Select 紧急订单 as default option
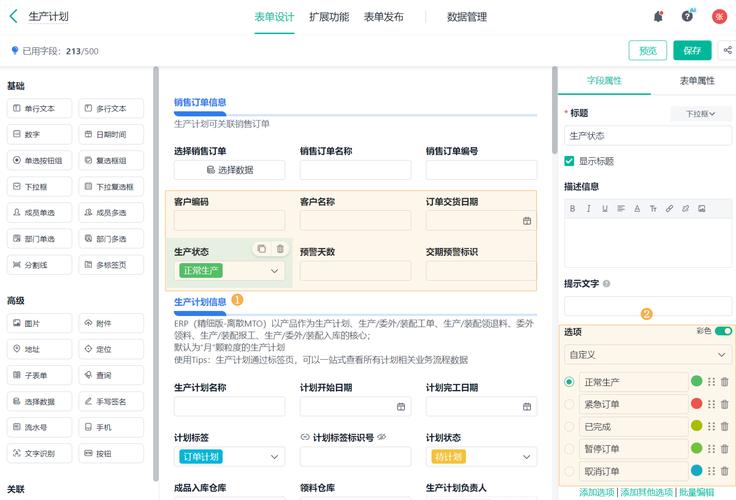 569,404
